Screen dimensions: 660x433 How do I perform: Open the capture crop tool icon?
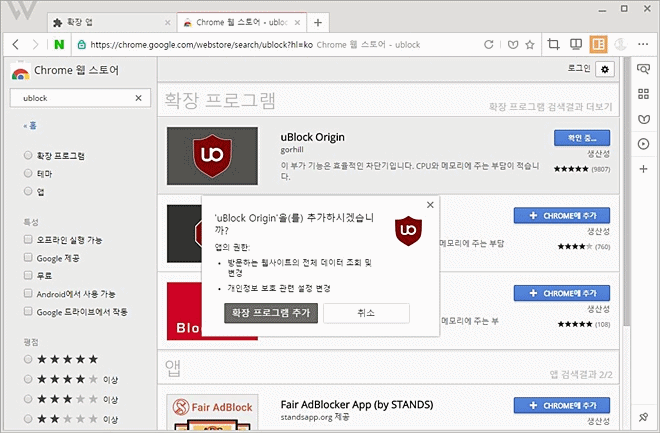553,44
